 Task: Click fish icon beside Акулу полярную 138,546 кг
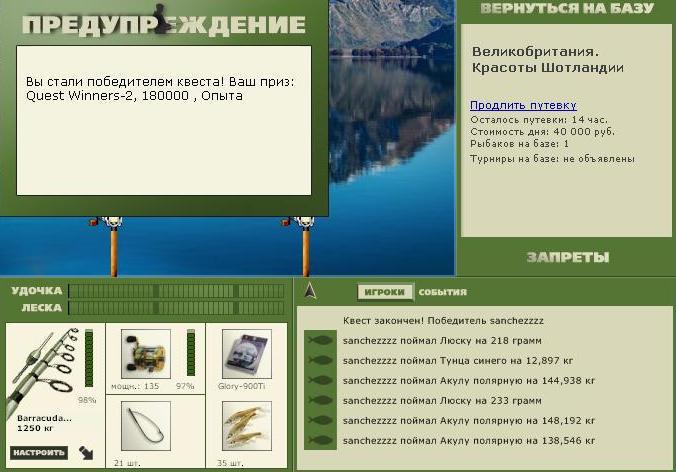pos(320,441)
